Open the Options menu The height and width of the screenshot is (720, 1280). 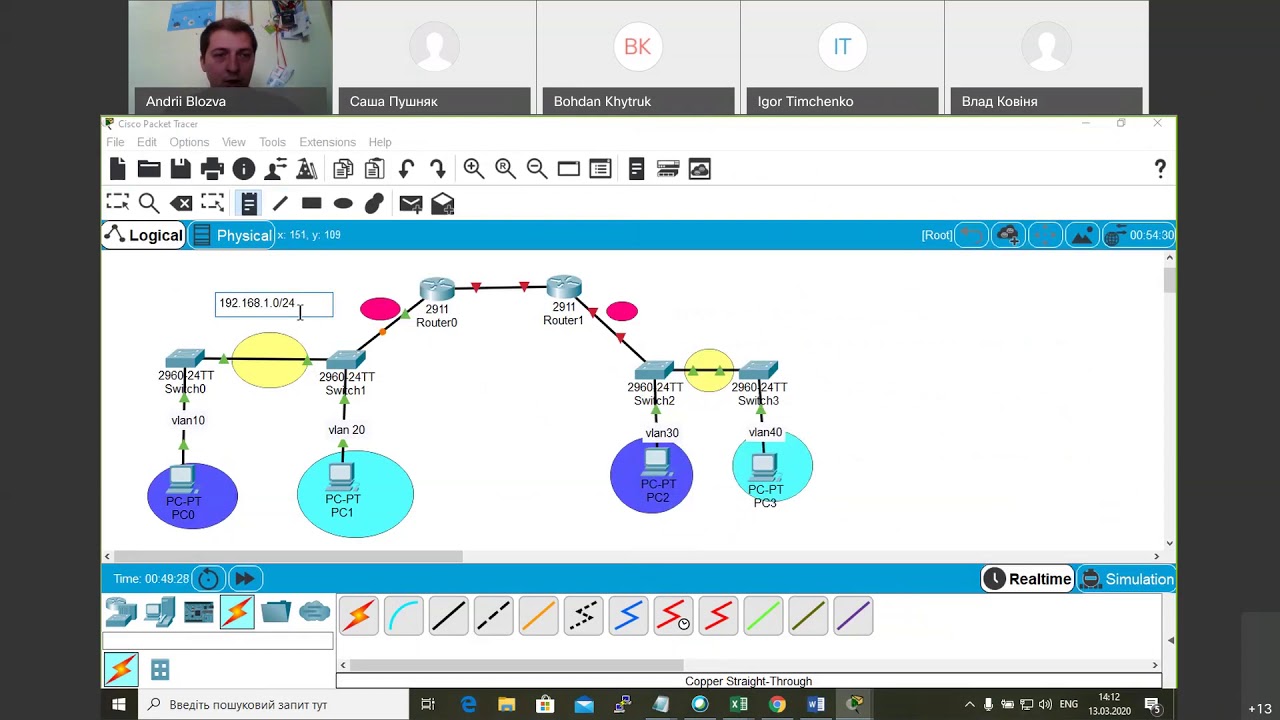click(189, 142)
